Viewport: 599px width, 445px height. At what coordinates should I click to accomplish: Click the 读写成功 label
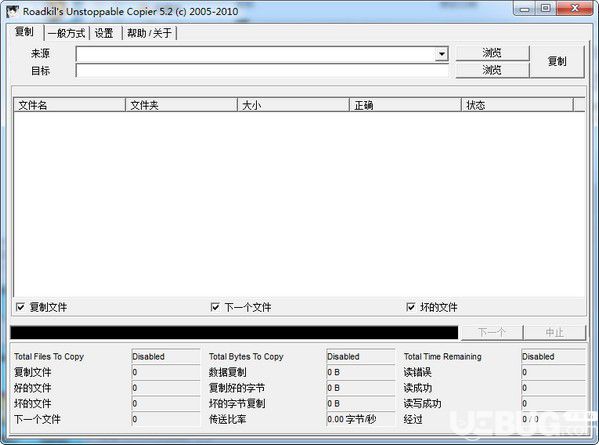(x=423, y=403)
